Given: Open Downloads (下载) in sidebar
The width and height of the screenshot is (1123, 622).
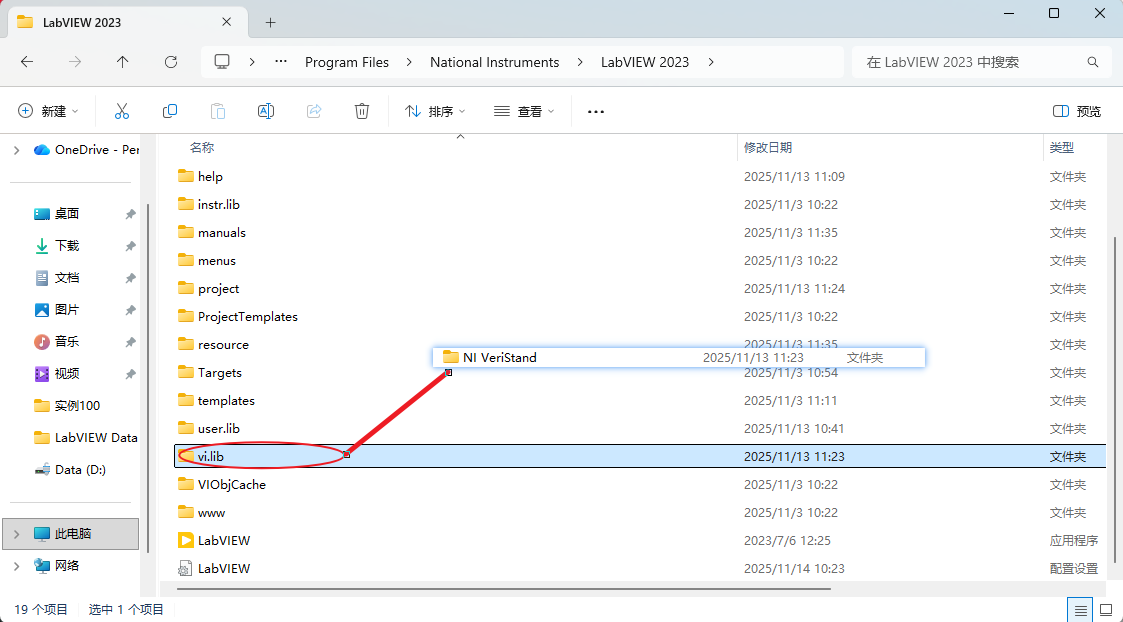Looking at the screenshot, I should (67, 246).
